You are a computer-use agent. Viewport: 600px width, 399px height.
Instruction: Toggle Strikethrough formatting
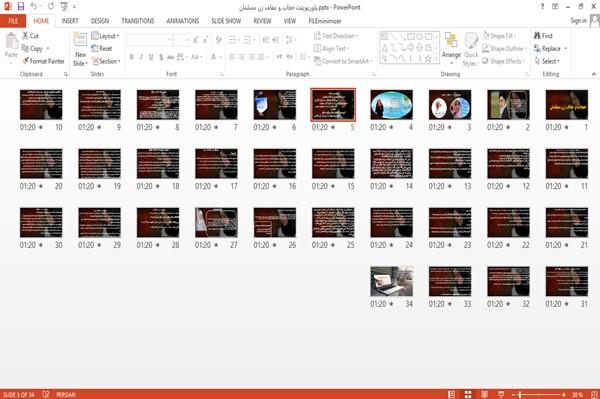(x=171, y=57)
